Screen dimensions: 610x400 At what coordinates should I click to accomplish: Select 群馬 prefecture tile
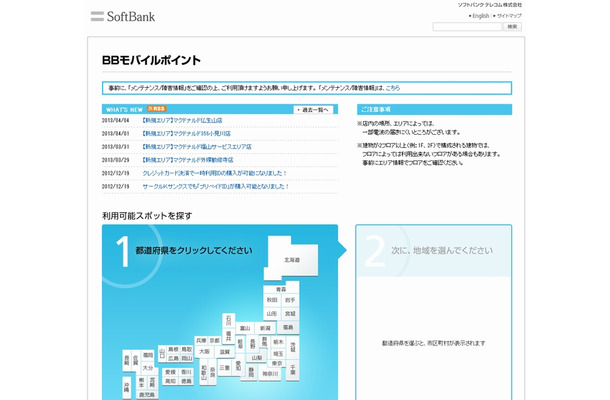click(265, 342)
